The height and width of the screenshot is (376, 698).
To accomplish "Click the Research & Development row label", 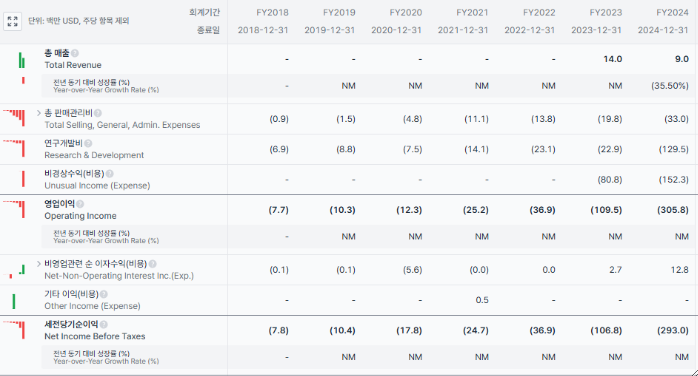I will (94, 155).
